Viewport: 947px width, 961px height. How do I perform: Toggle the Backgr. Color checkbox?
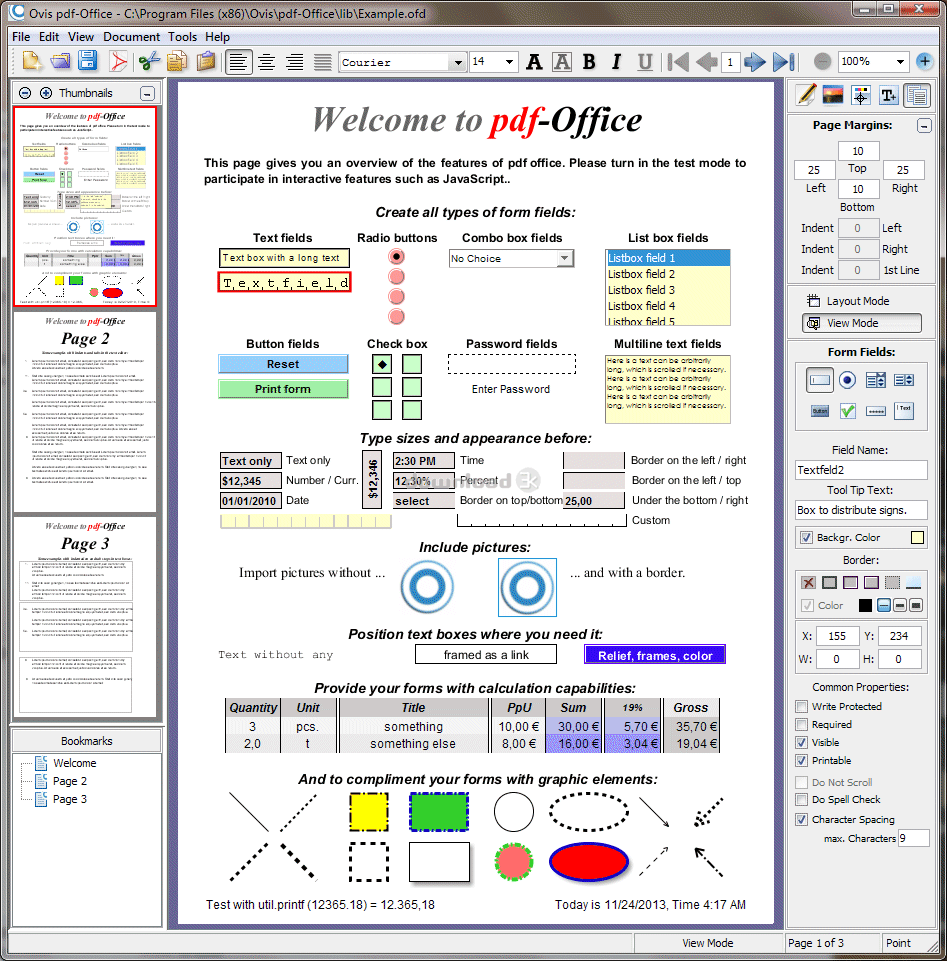click(807, 537)
